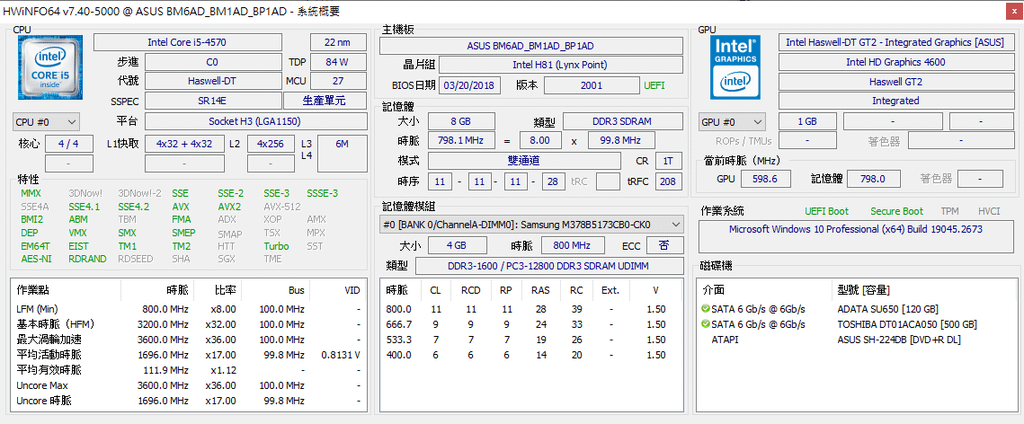Image resolution: width=1024 pixels, height=424 pixels.
Task: Expand the memory module selector Samsung M378B5173CB0-CK0
Action: coord(532,225)
